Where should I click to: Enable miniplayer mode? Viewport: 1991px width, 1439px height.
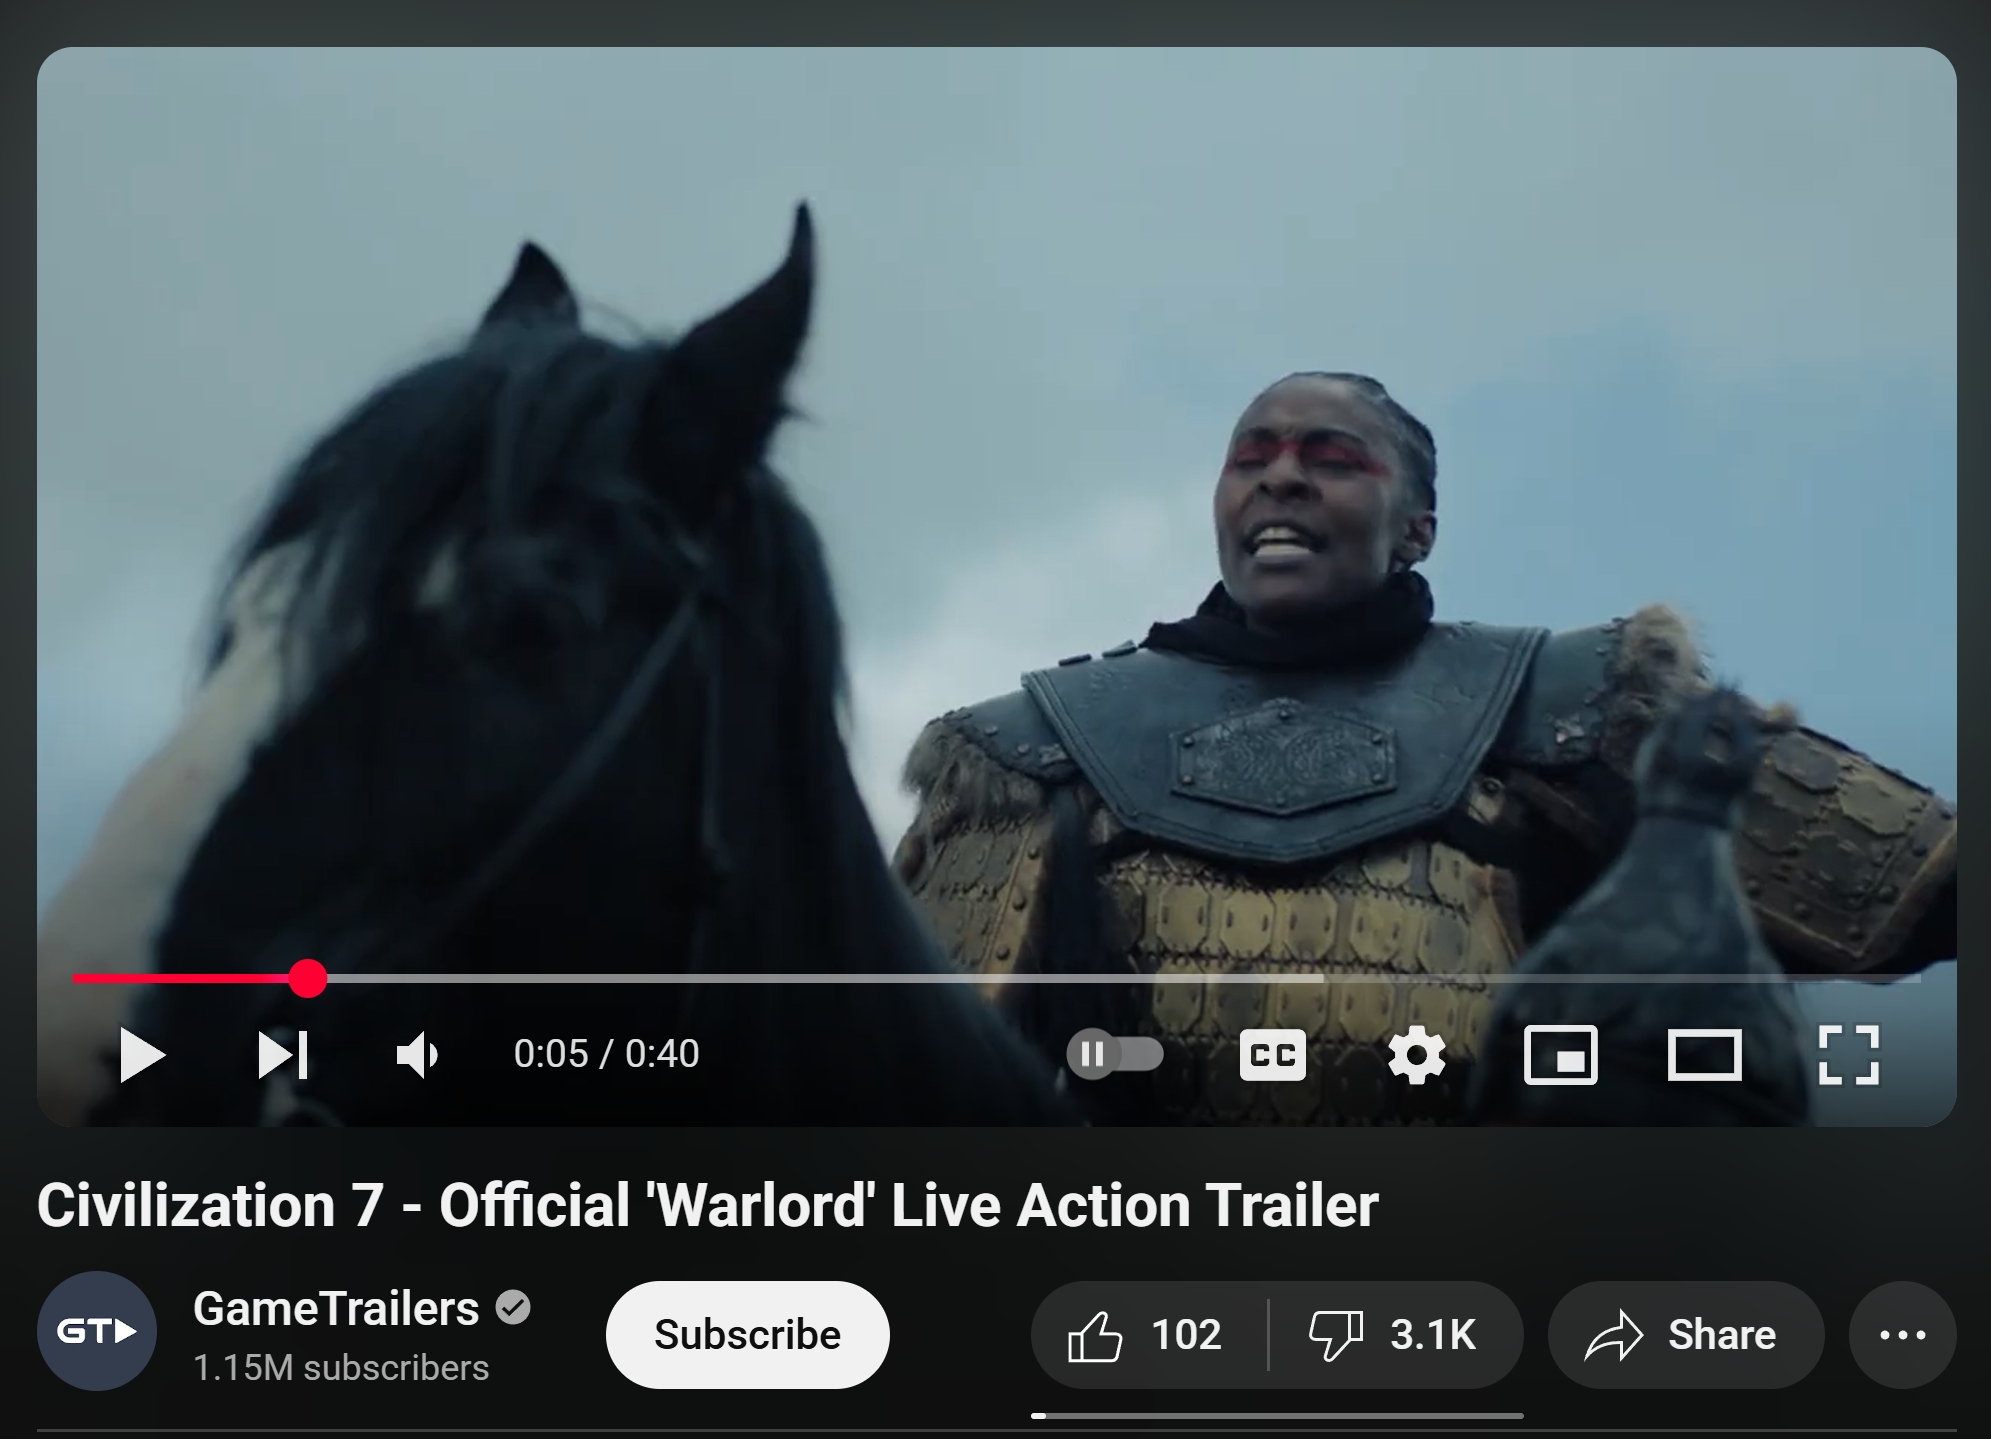[1560, 1054]
